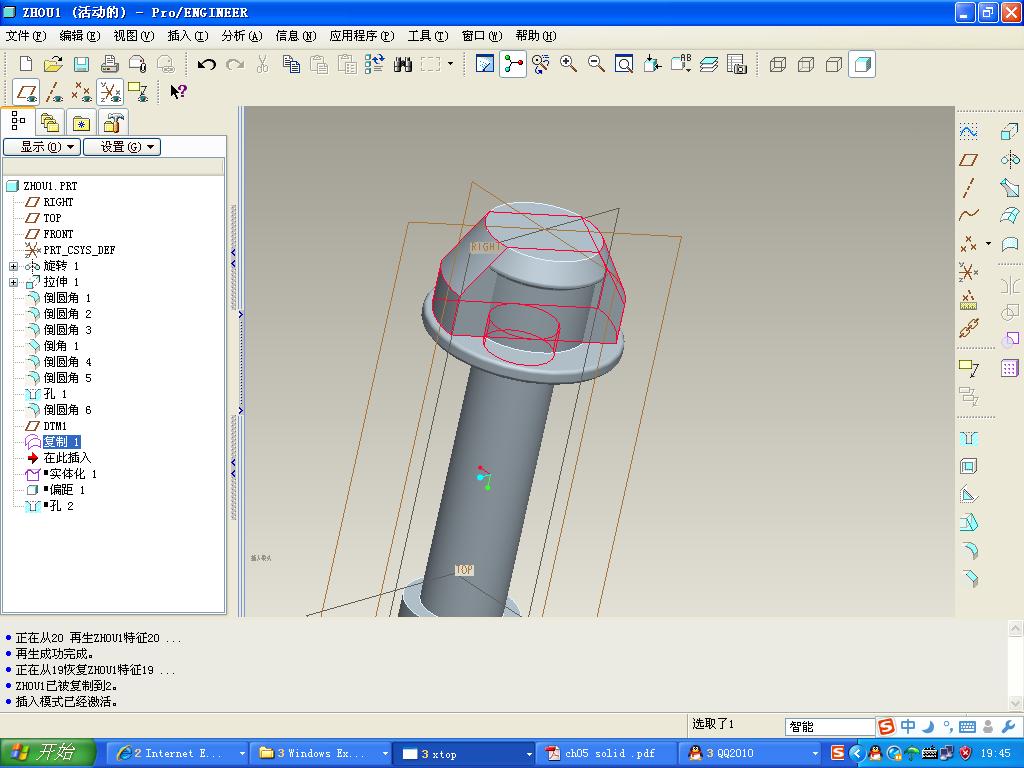Select the Sketch tool on right toolbar

[968, 132]
